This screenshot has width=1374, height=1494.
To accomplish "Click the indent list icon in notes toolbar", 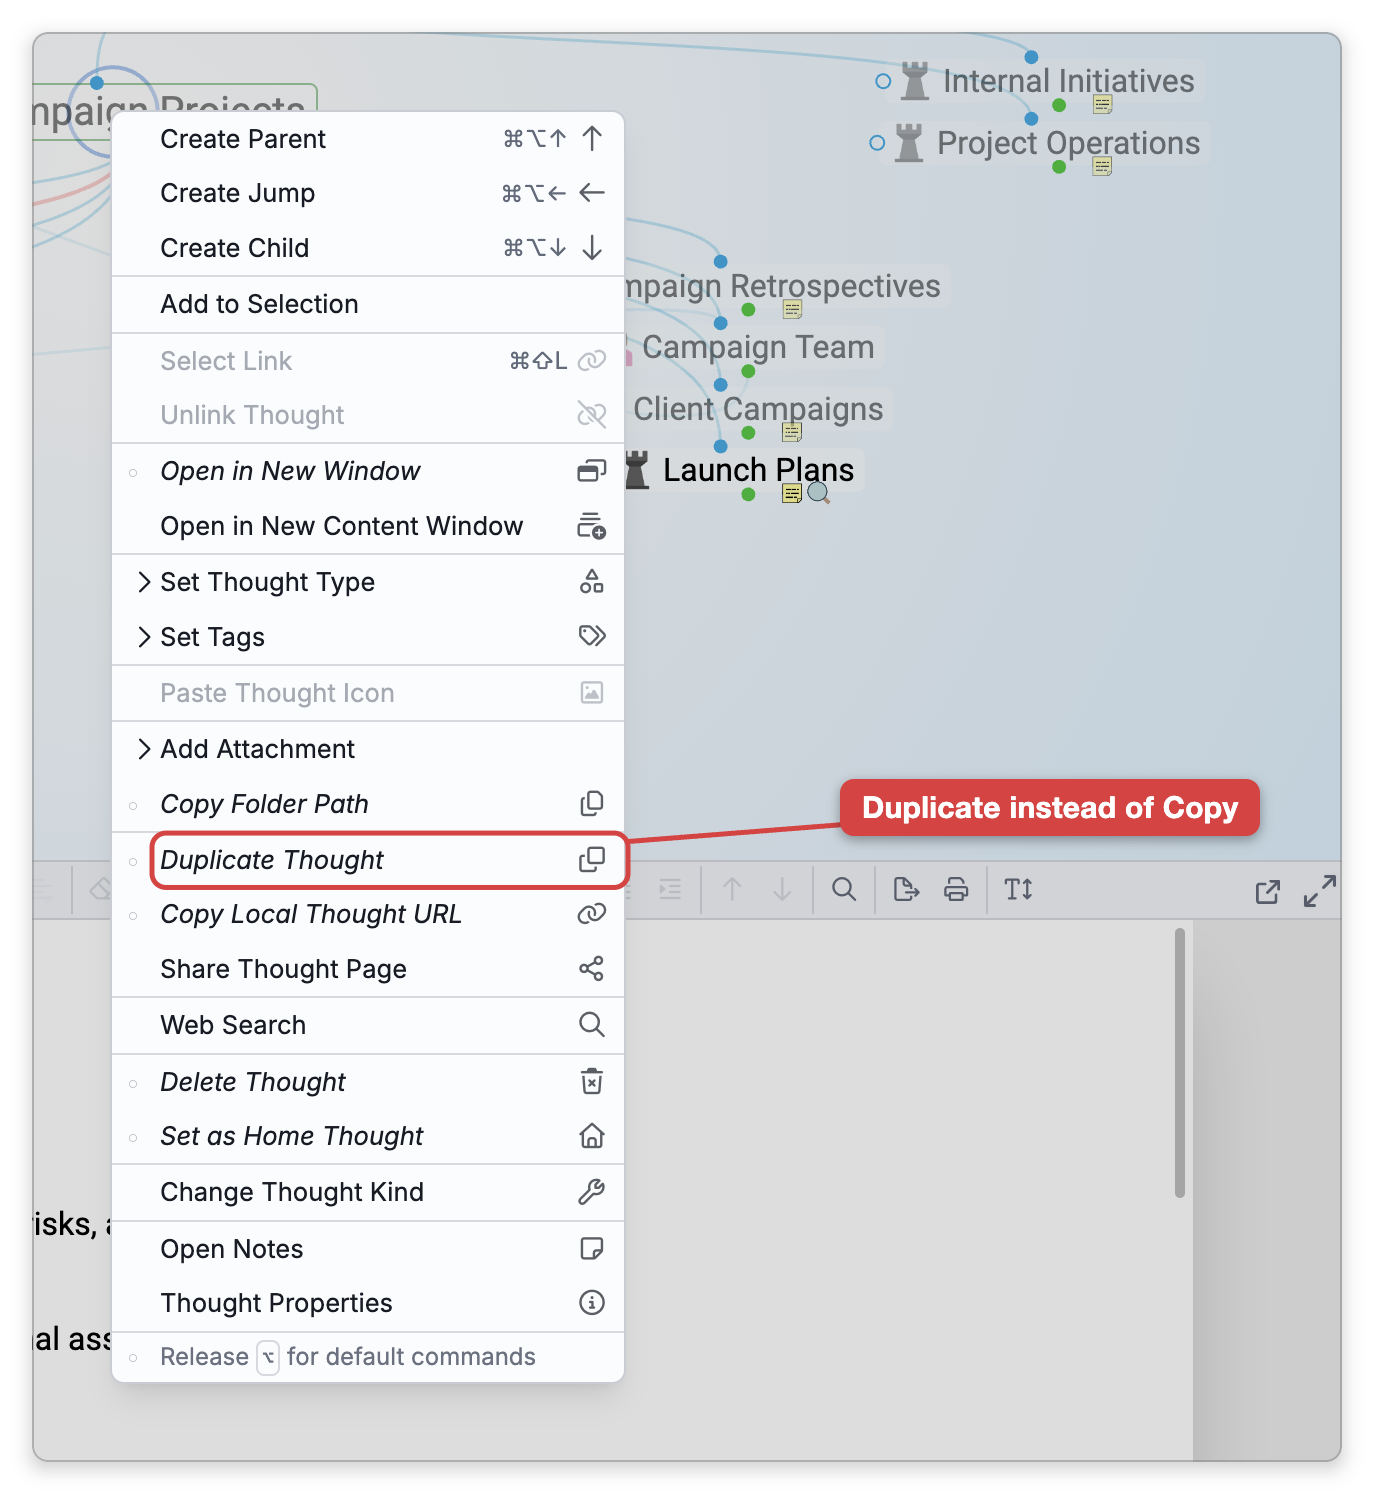I will point(670,889).
